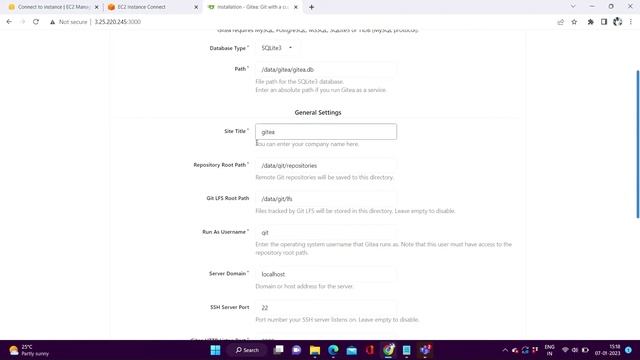Go back to the previous page

9,22
